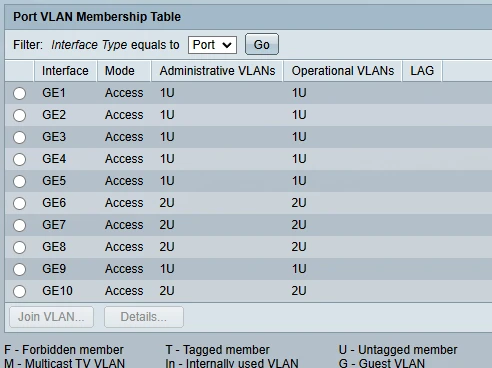Click the Access mode cell for GE10
Image resolution: width=492 pixels, height=368 pixels.
[124, 291]
